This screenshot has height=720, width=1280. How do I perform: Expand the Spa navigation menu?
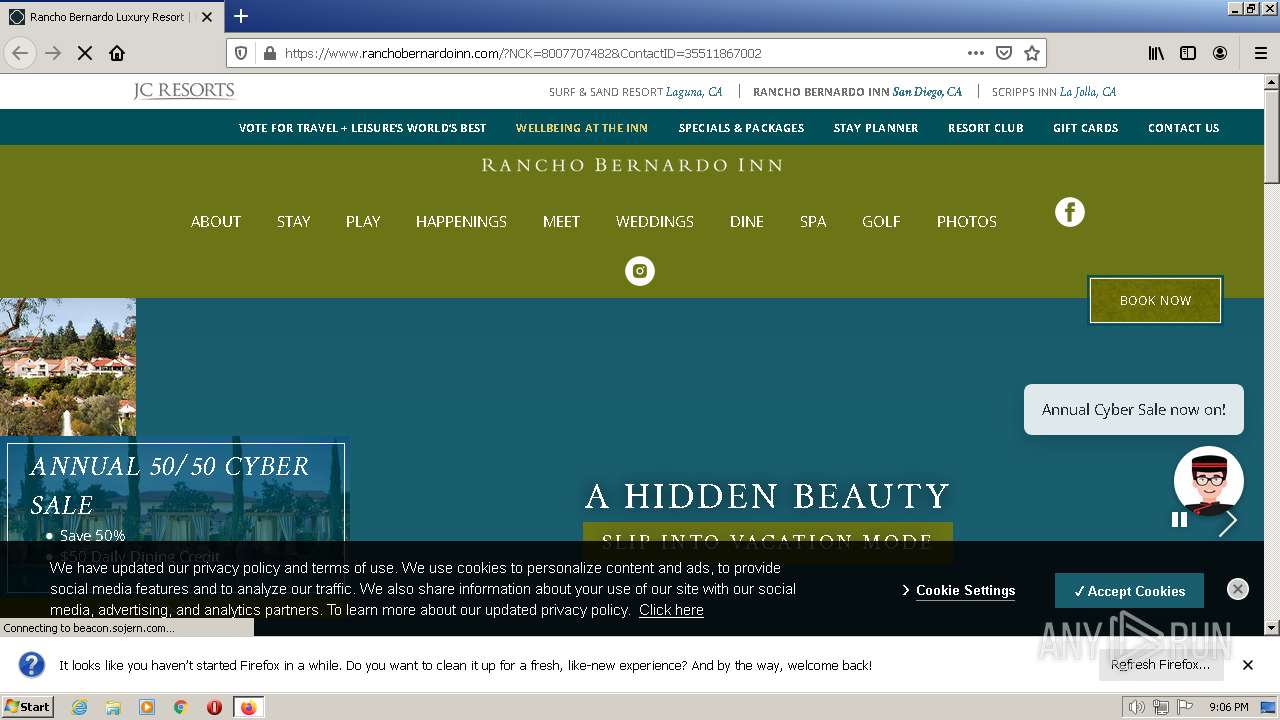(x=813, y=222)
